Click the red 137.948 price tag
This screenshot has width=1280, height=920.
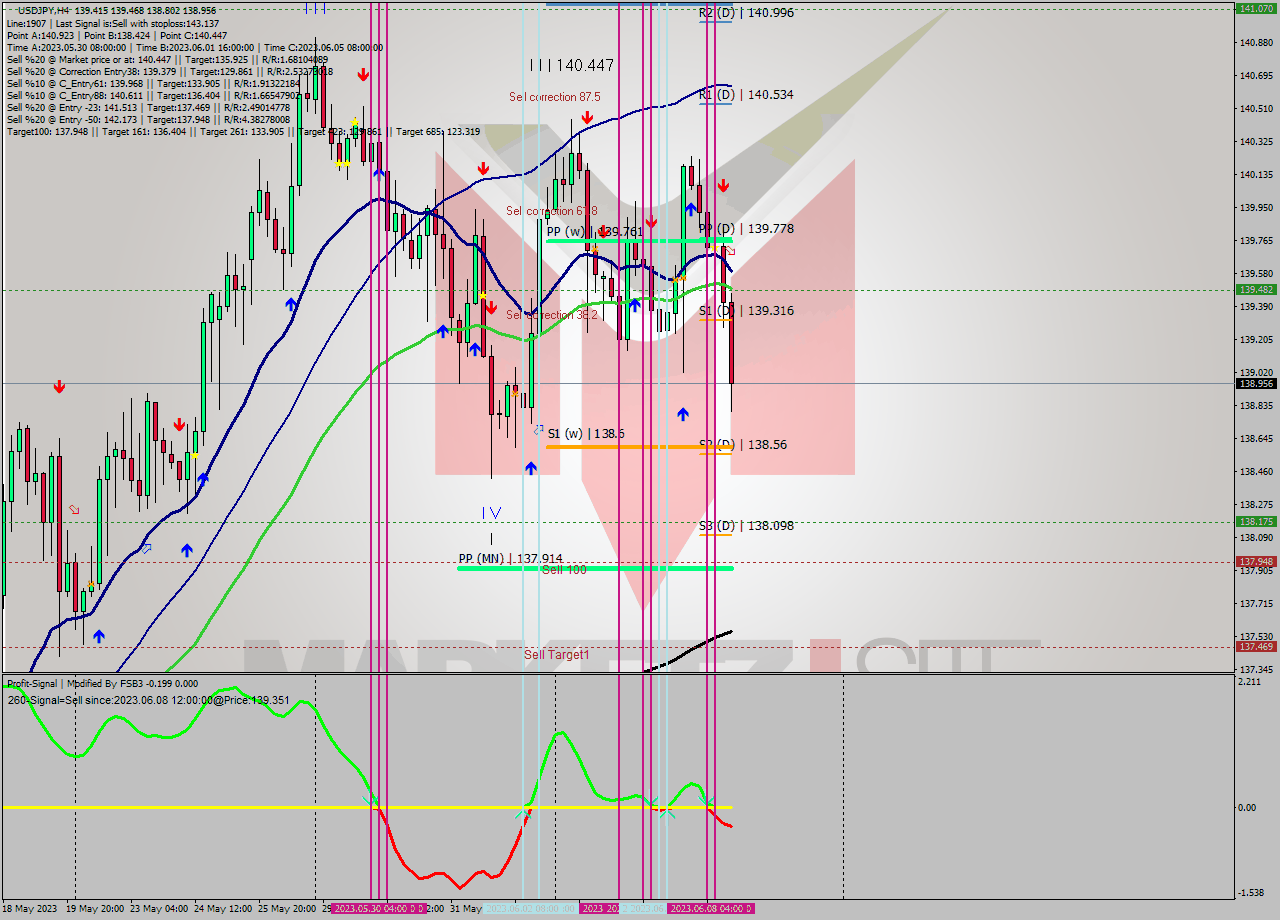[1256, 561]
